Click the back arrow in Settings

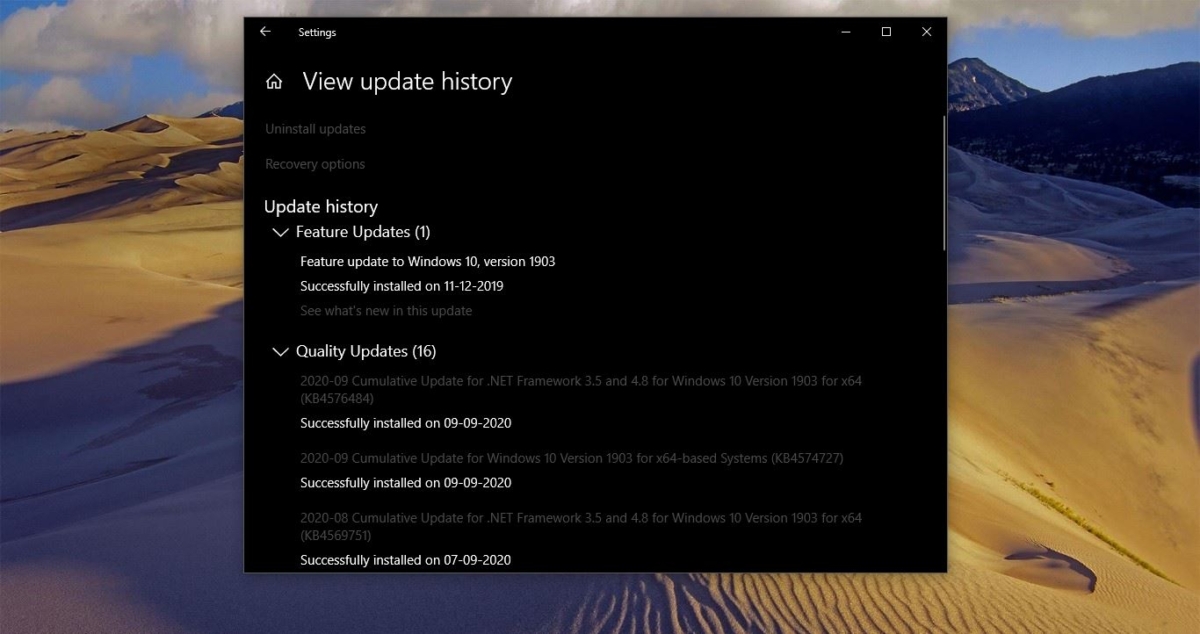tap(264, 31)
